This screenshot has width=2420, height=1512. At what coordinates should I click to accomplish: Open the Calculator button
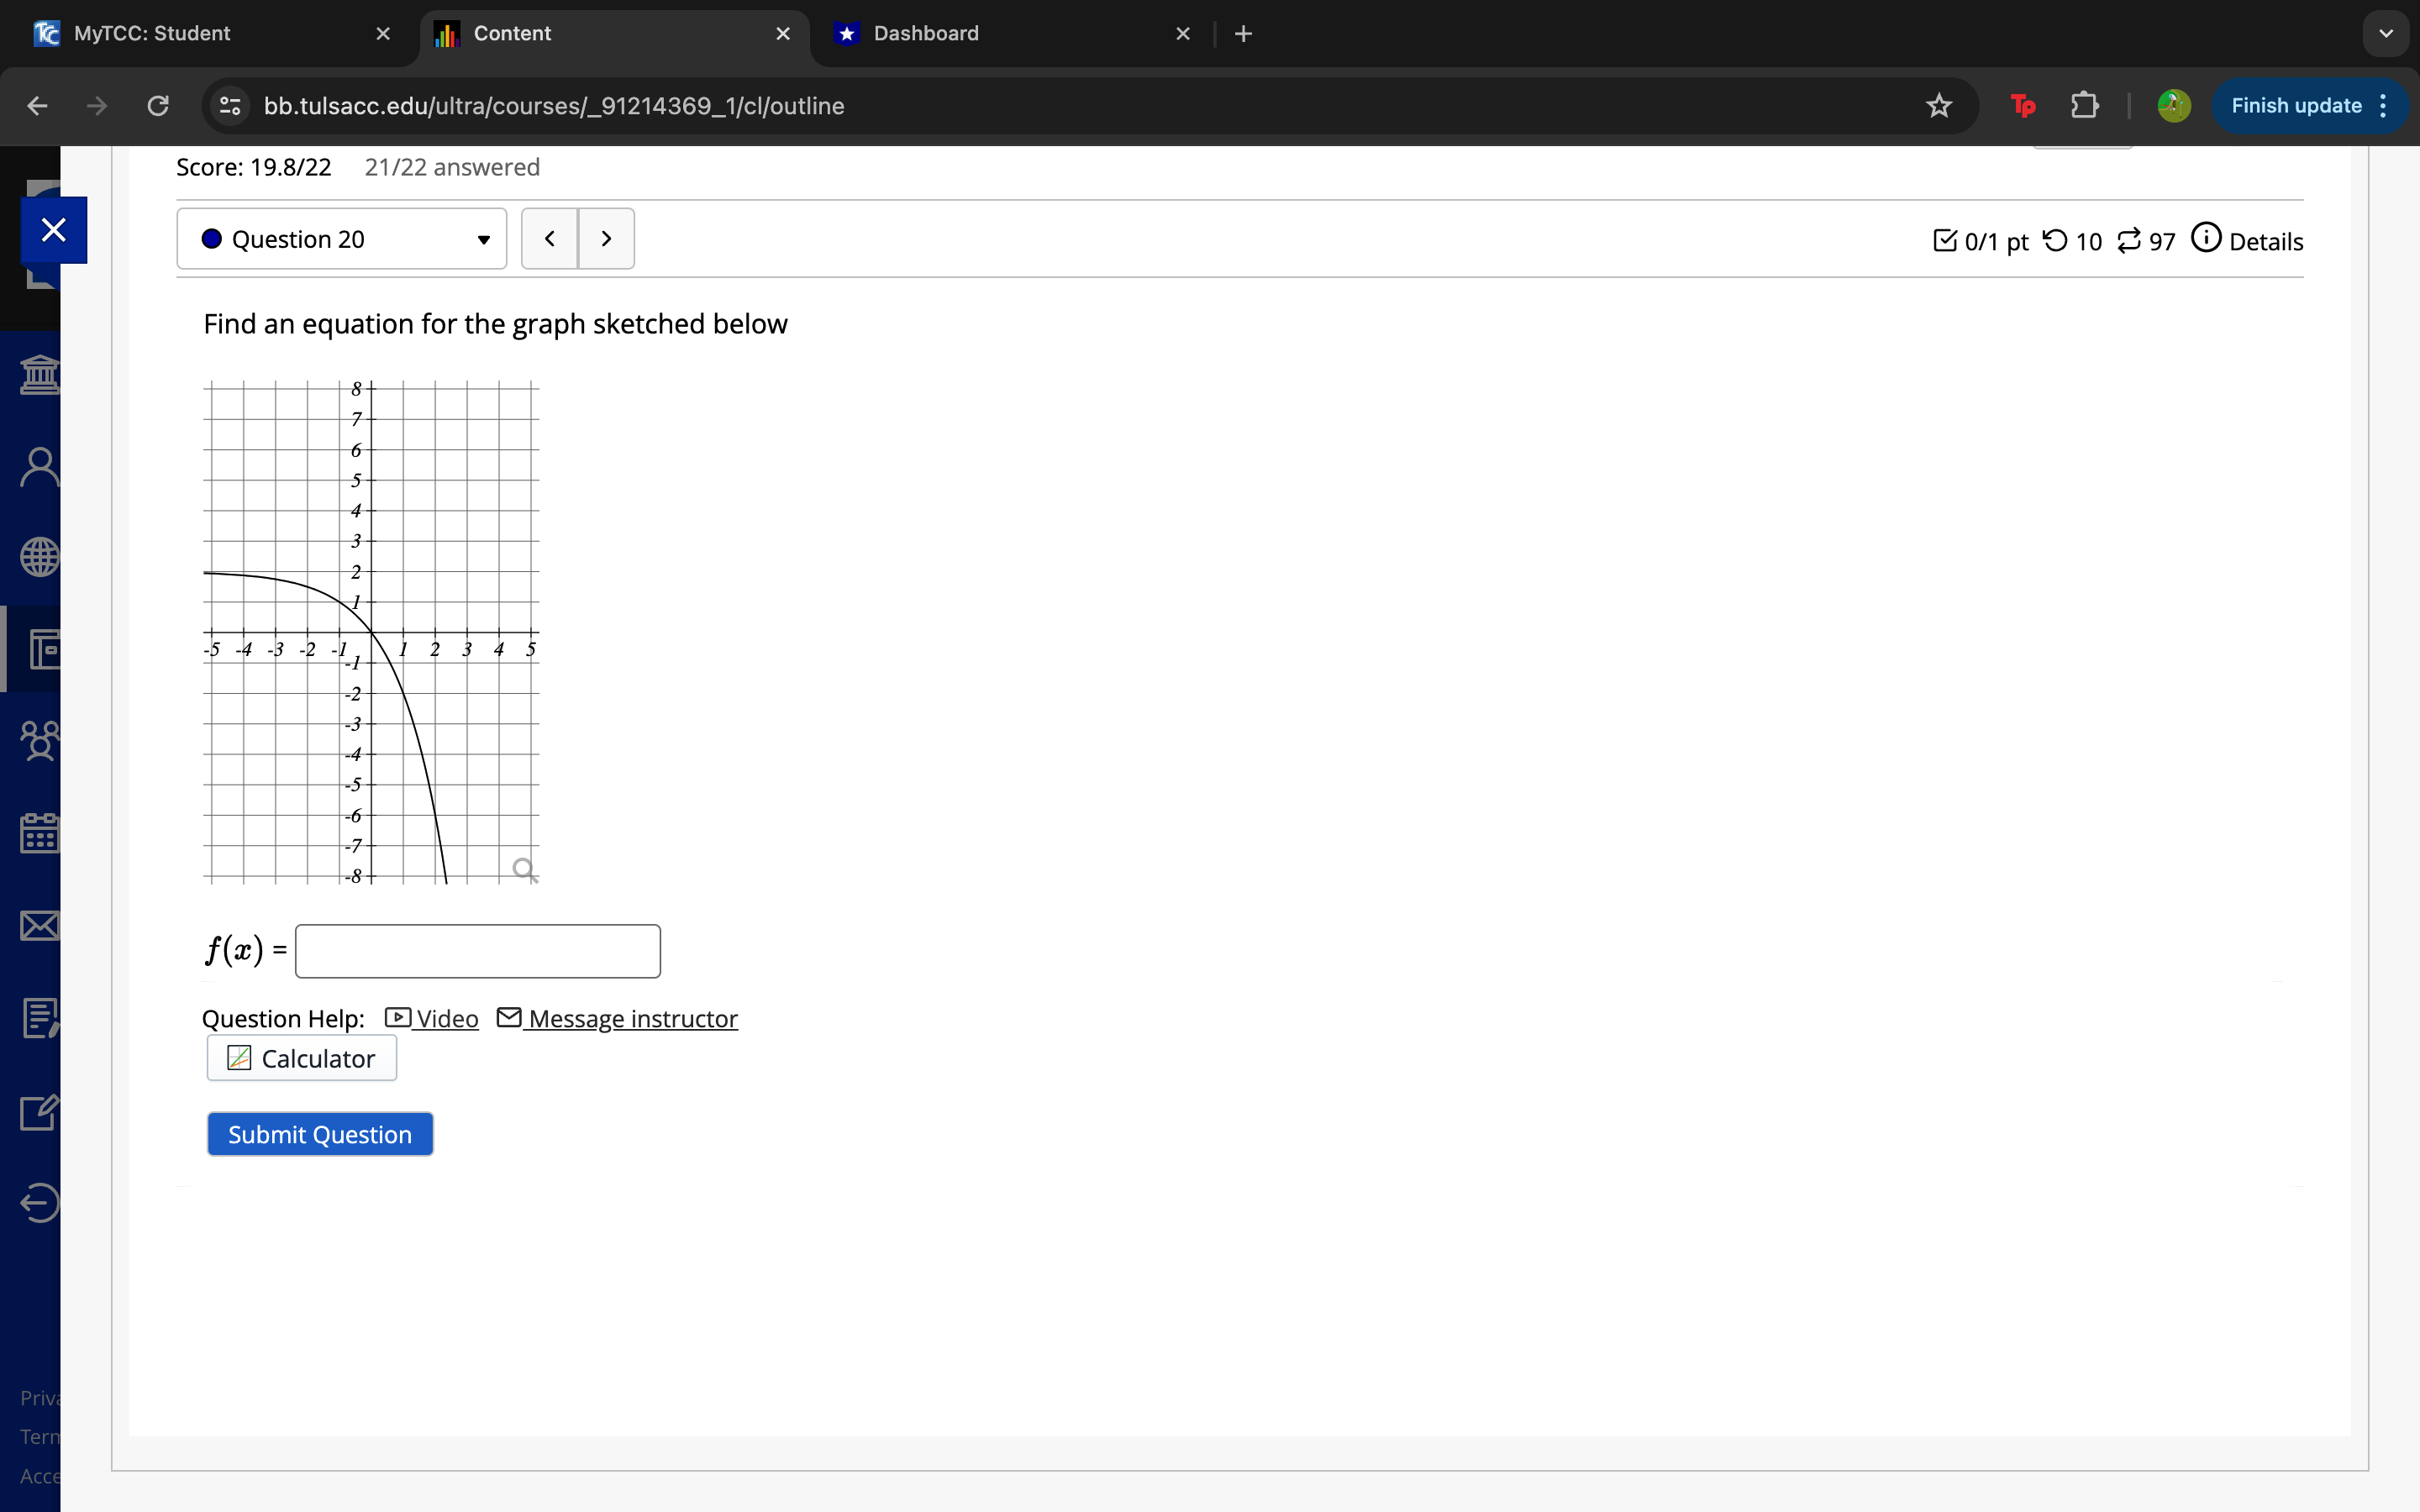tap(302, 1058)
